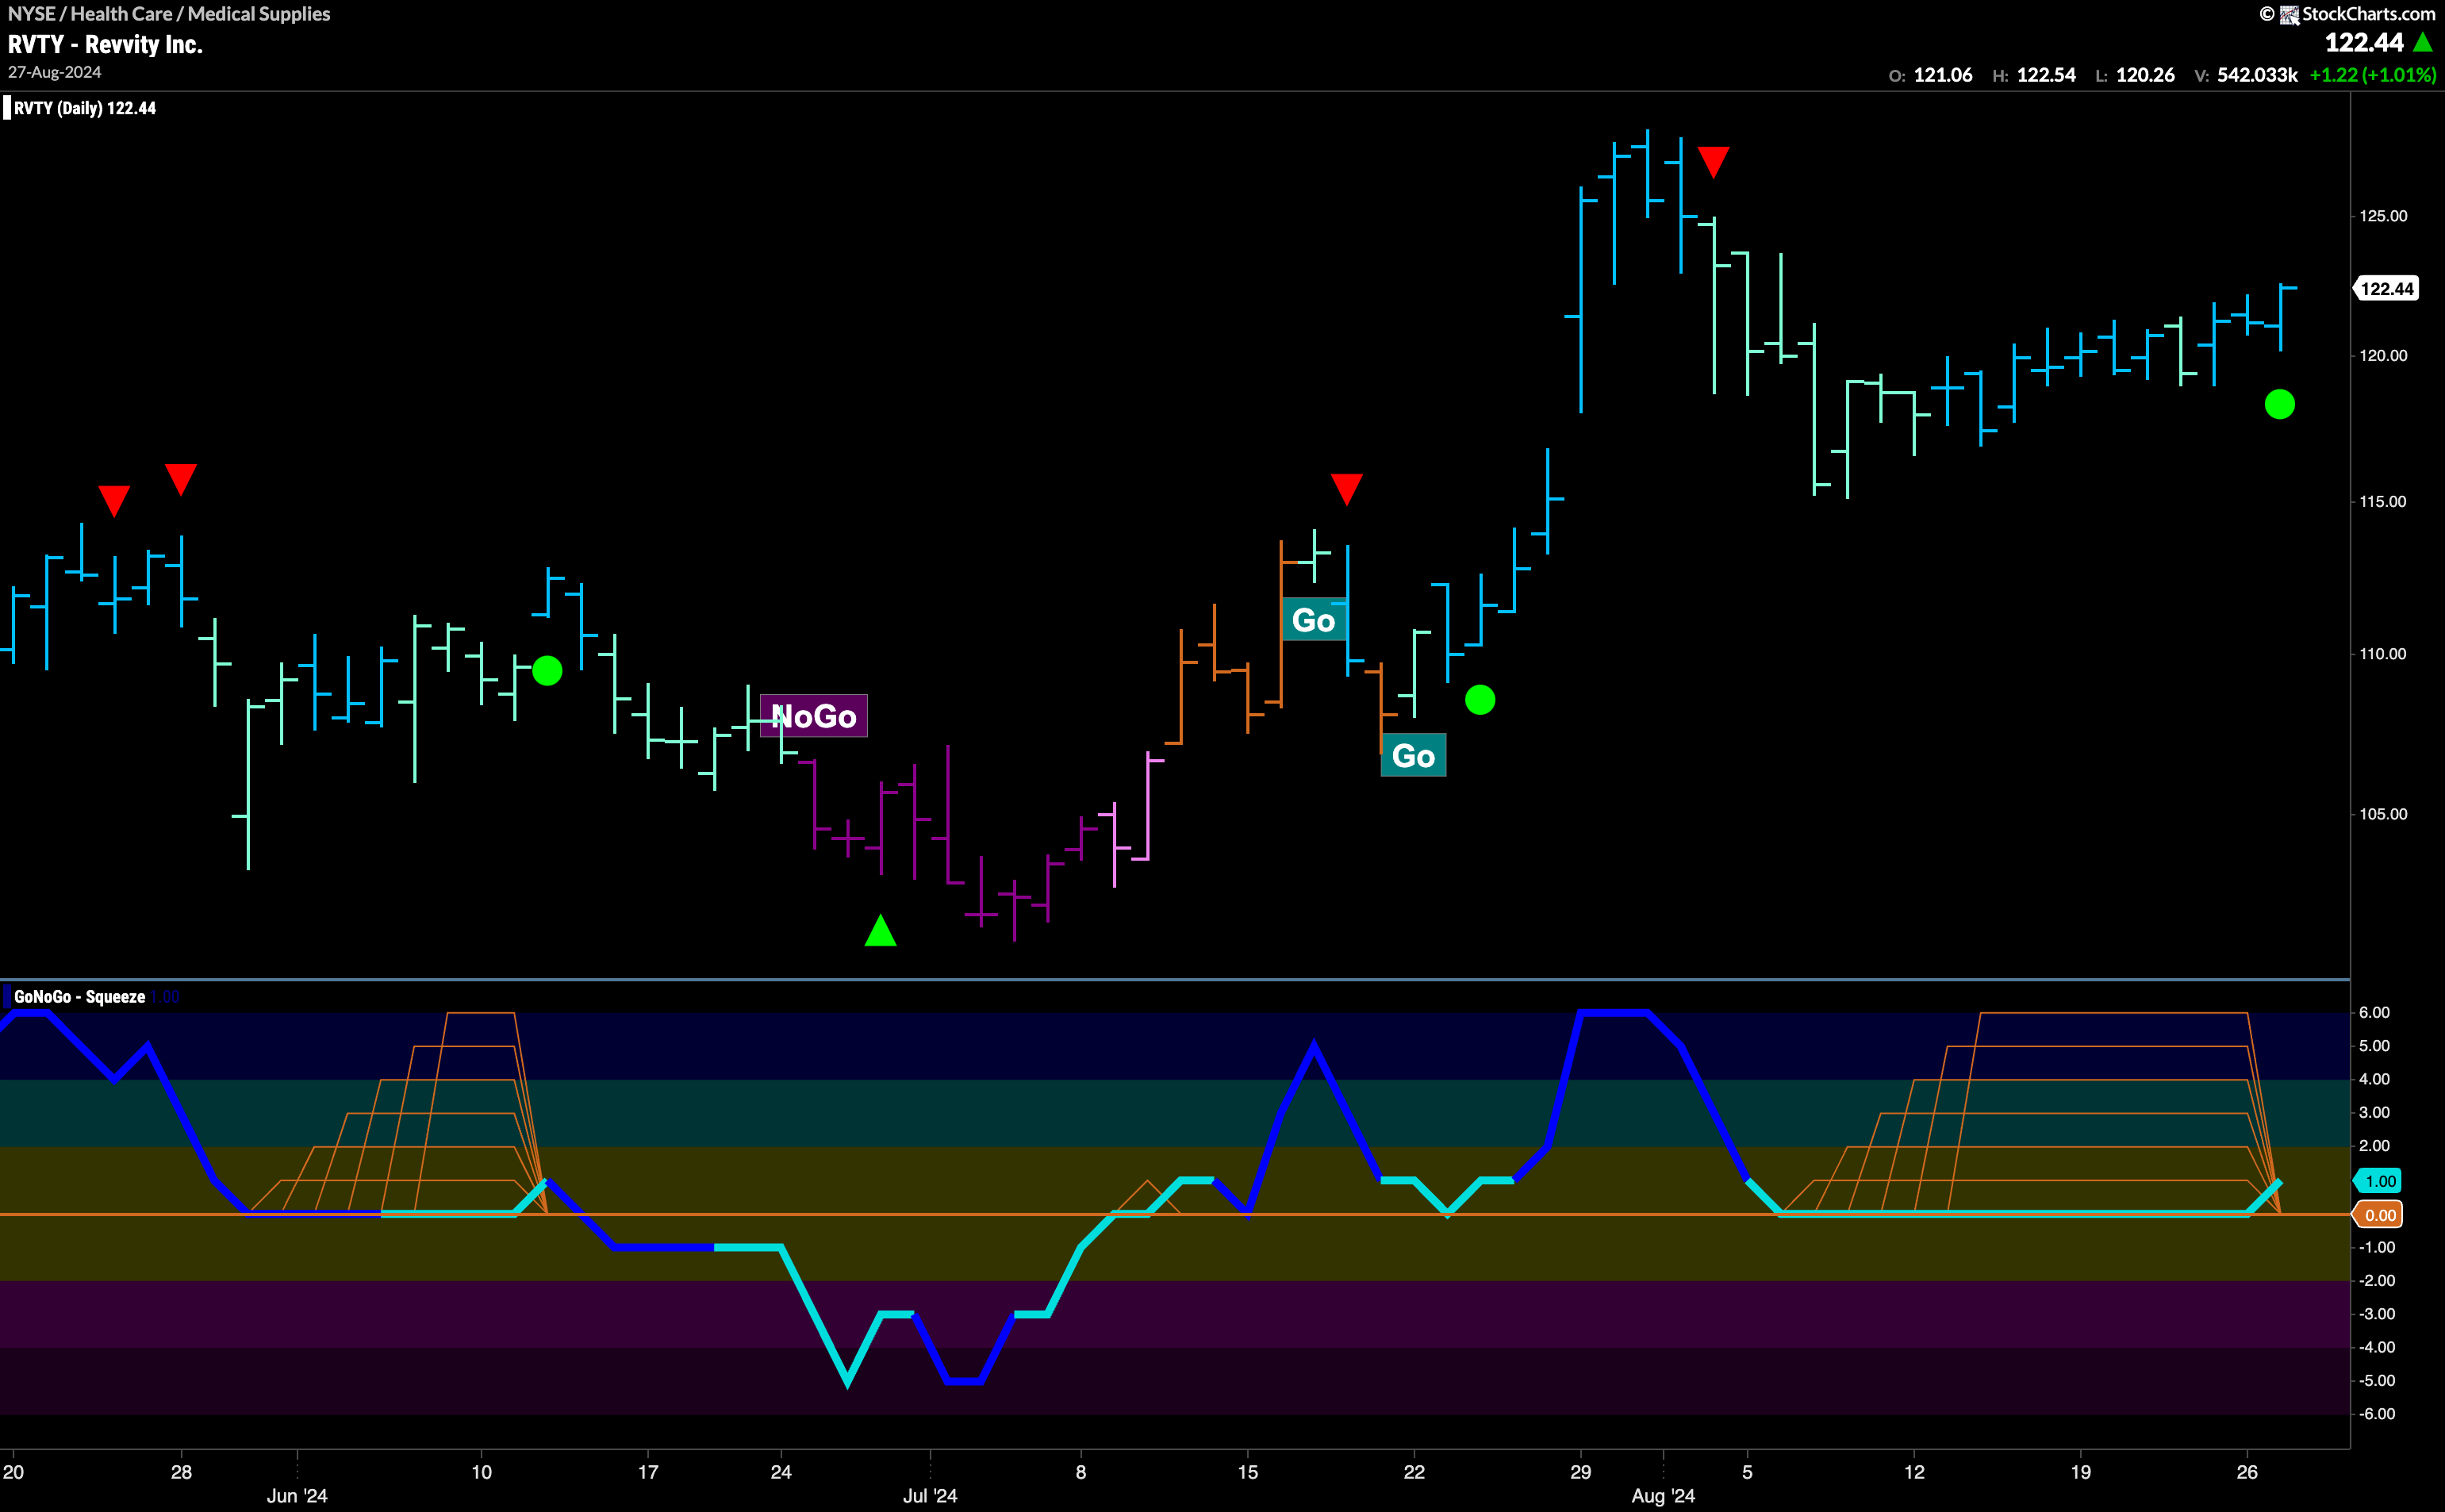Click the red down-triangle marker near July 19
This screenshot has height=1512, width=2445.
[1346, 489]
